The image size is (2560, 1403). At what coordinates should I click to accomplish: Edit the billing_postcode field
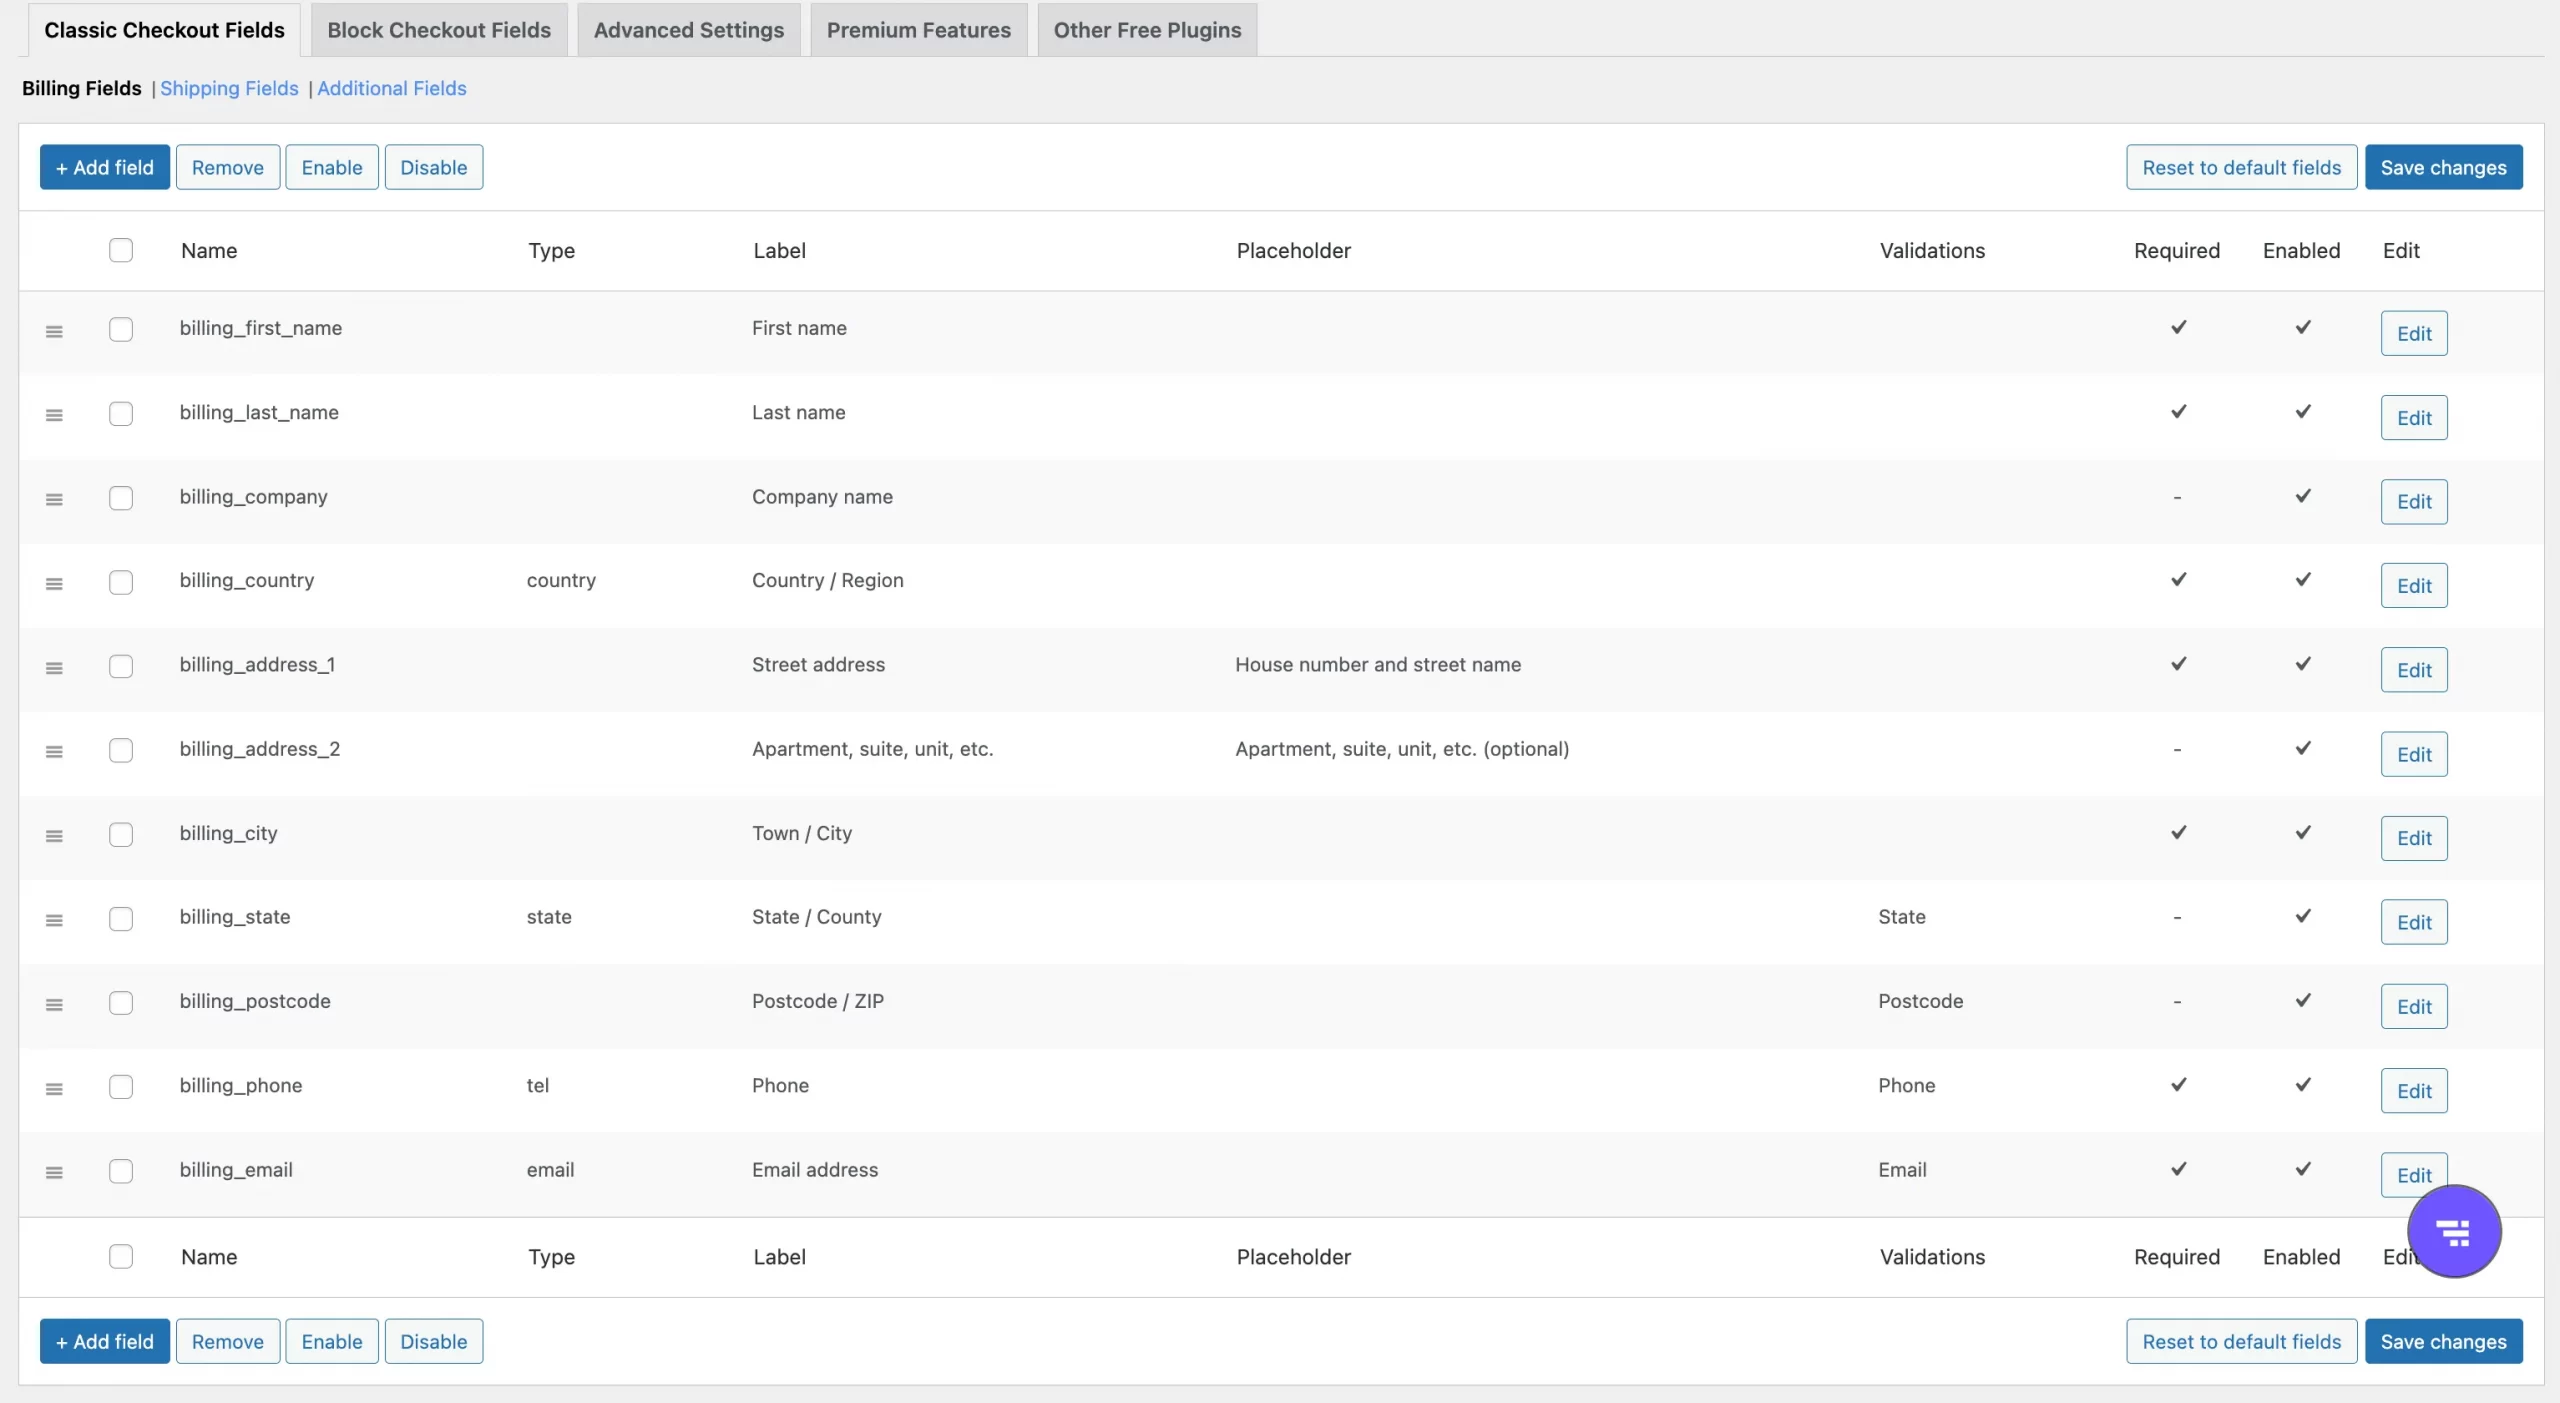pyautogui.click(x=2414, y=1006)
